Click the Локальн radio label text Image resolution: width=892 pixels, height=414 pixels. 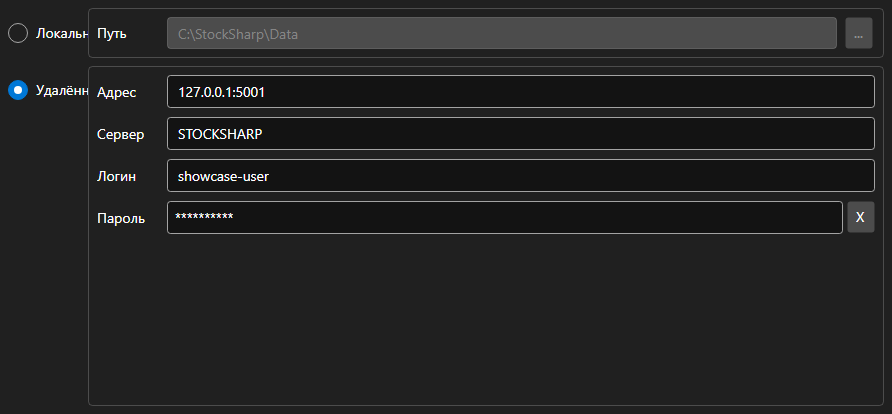(62, 33)
